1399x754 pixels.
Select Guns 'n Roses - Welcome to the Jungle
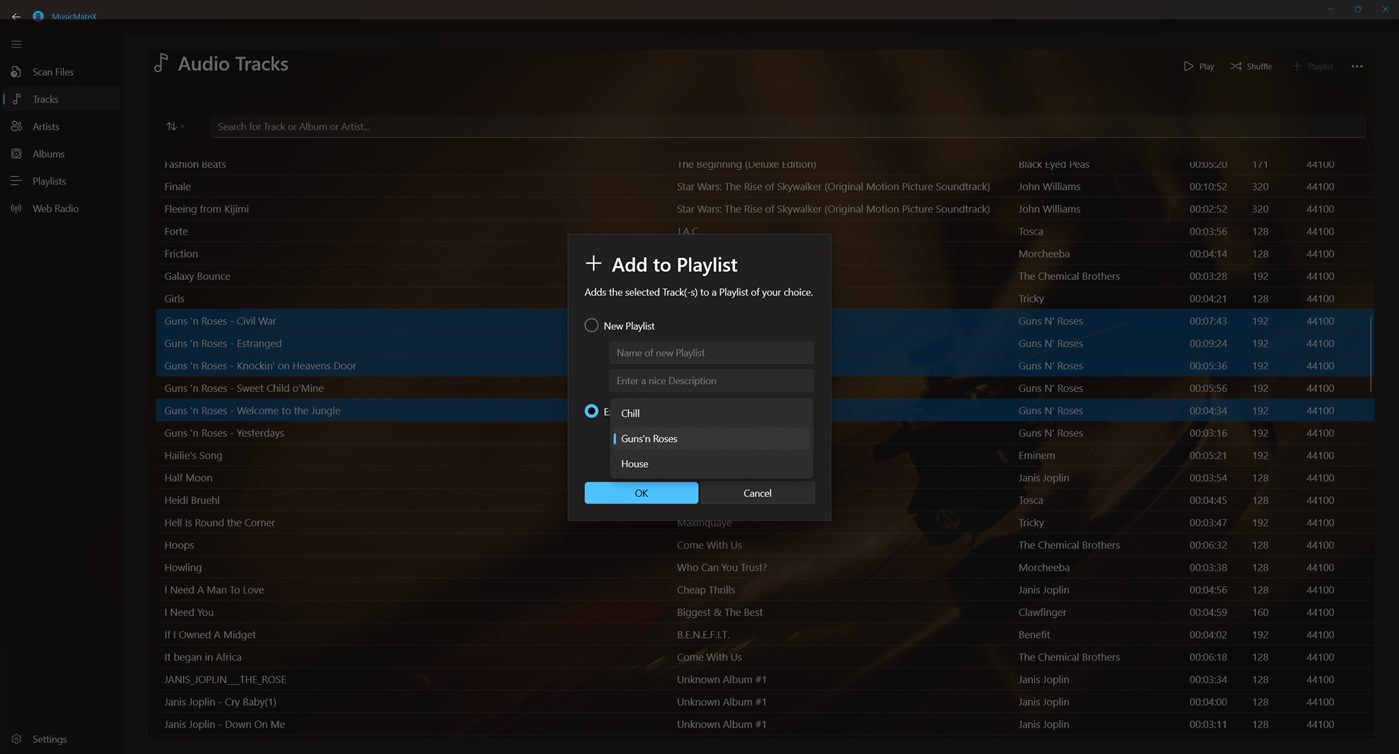(x=765, y=410)
